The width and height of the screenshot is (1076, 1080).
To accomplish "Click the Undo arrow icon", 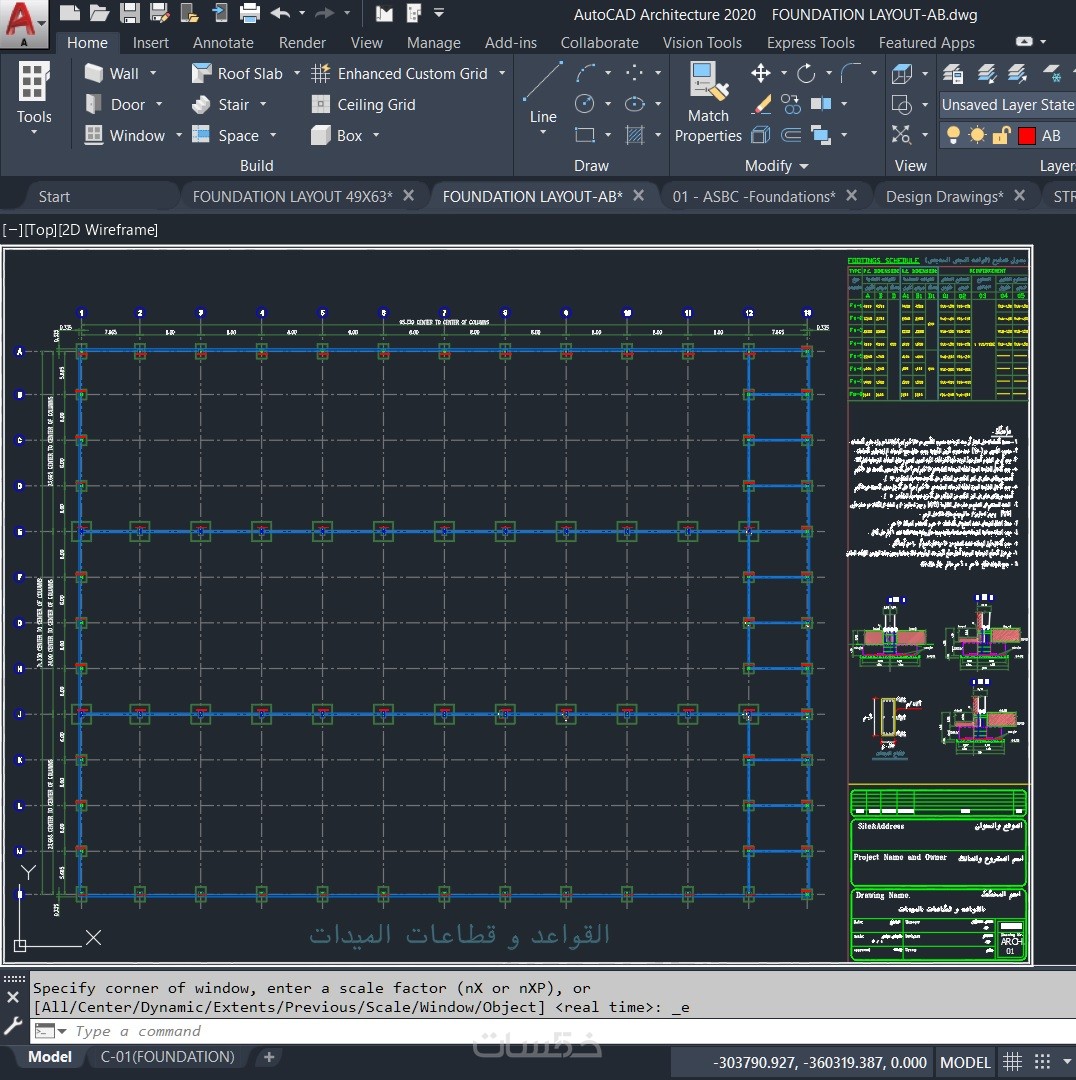I will 279,13.
